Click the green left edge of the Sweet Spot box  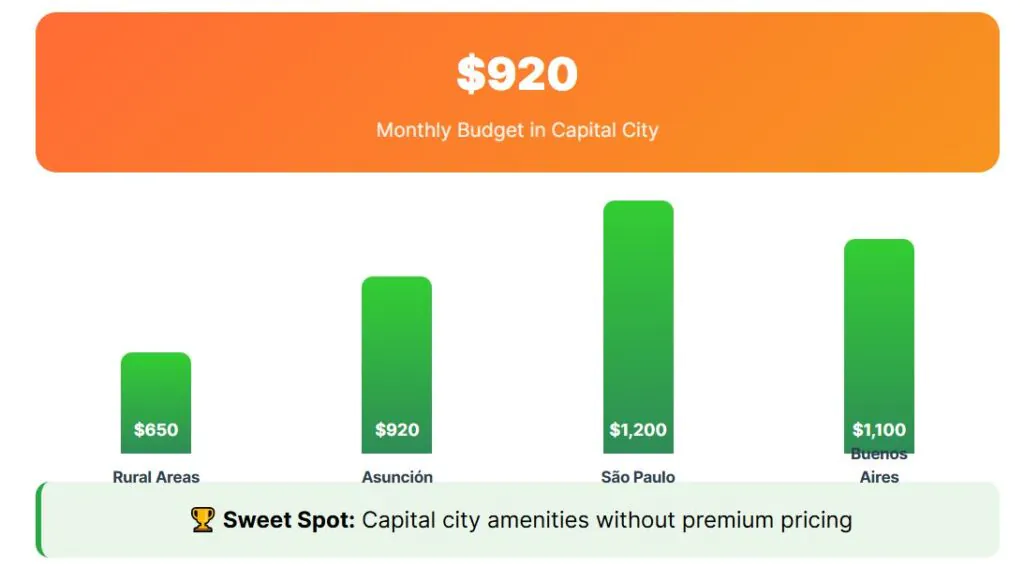pos(40,520)
